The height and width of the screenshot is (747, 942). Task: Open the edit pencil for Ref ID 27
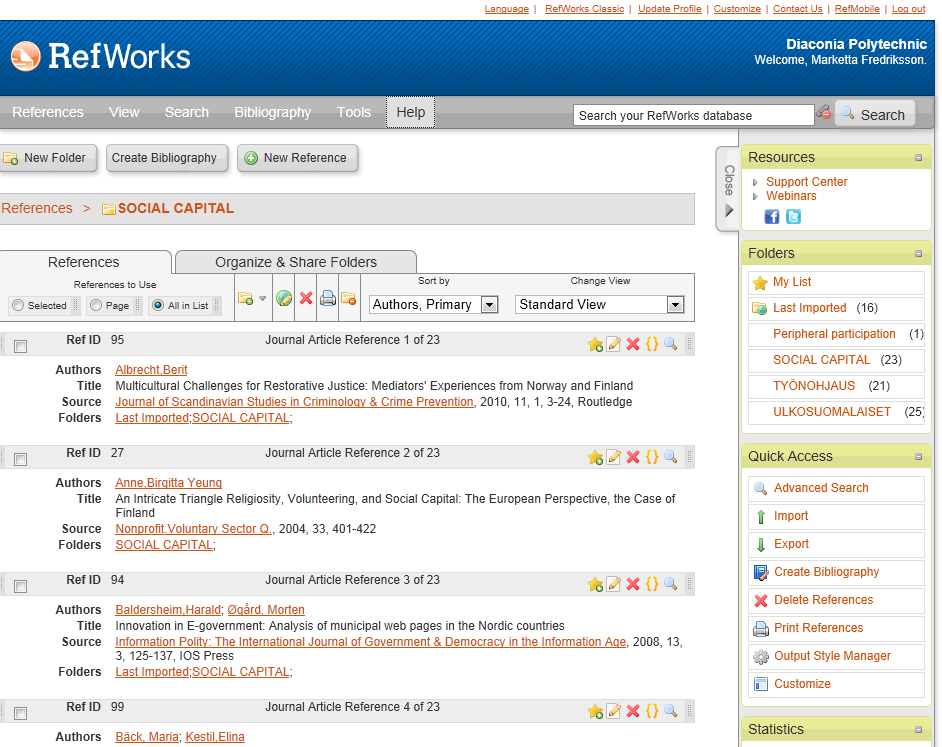[x=613, y=457]
